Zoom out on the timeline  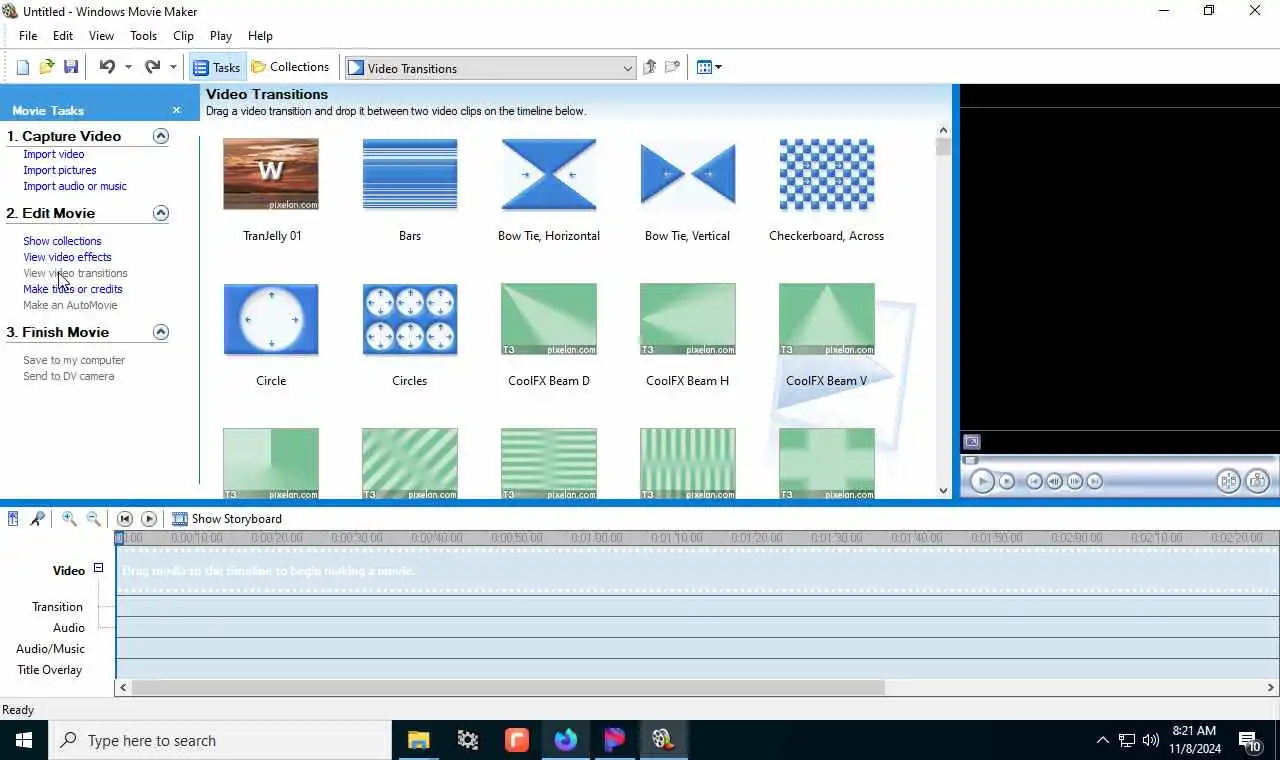(93, 519)
